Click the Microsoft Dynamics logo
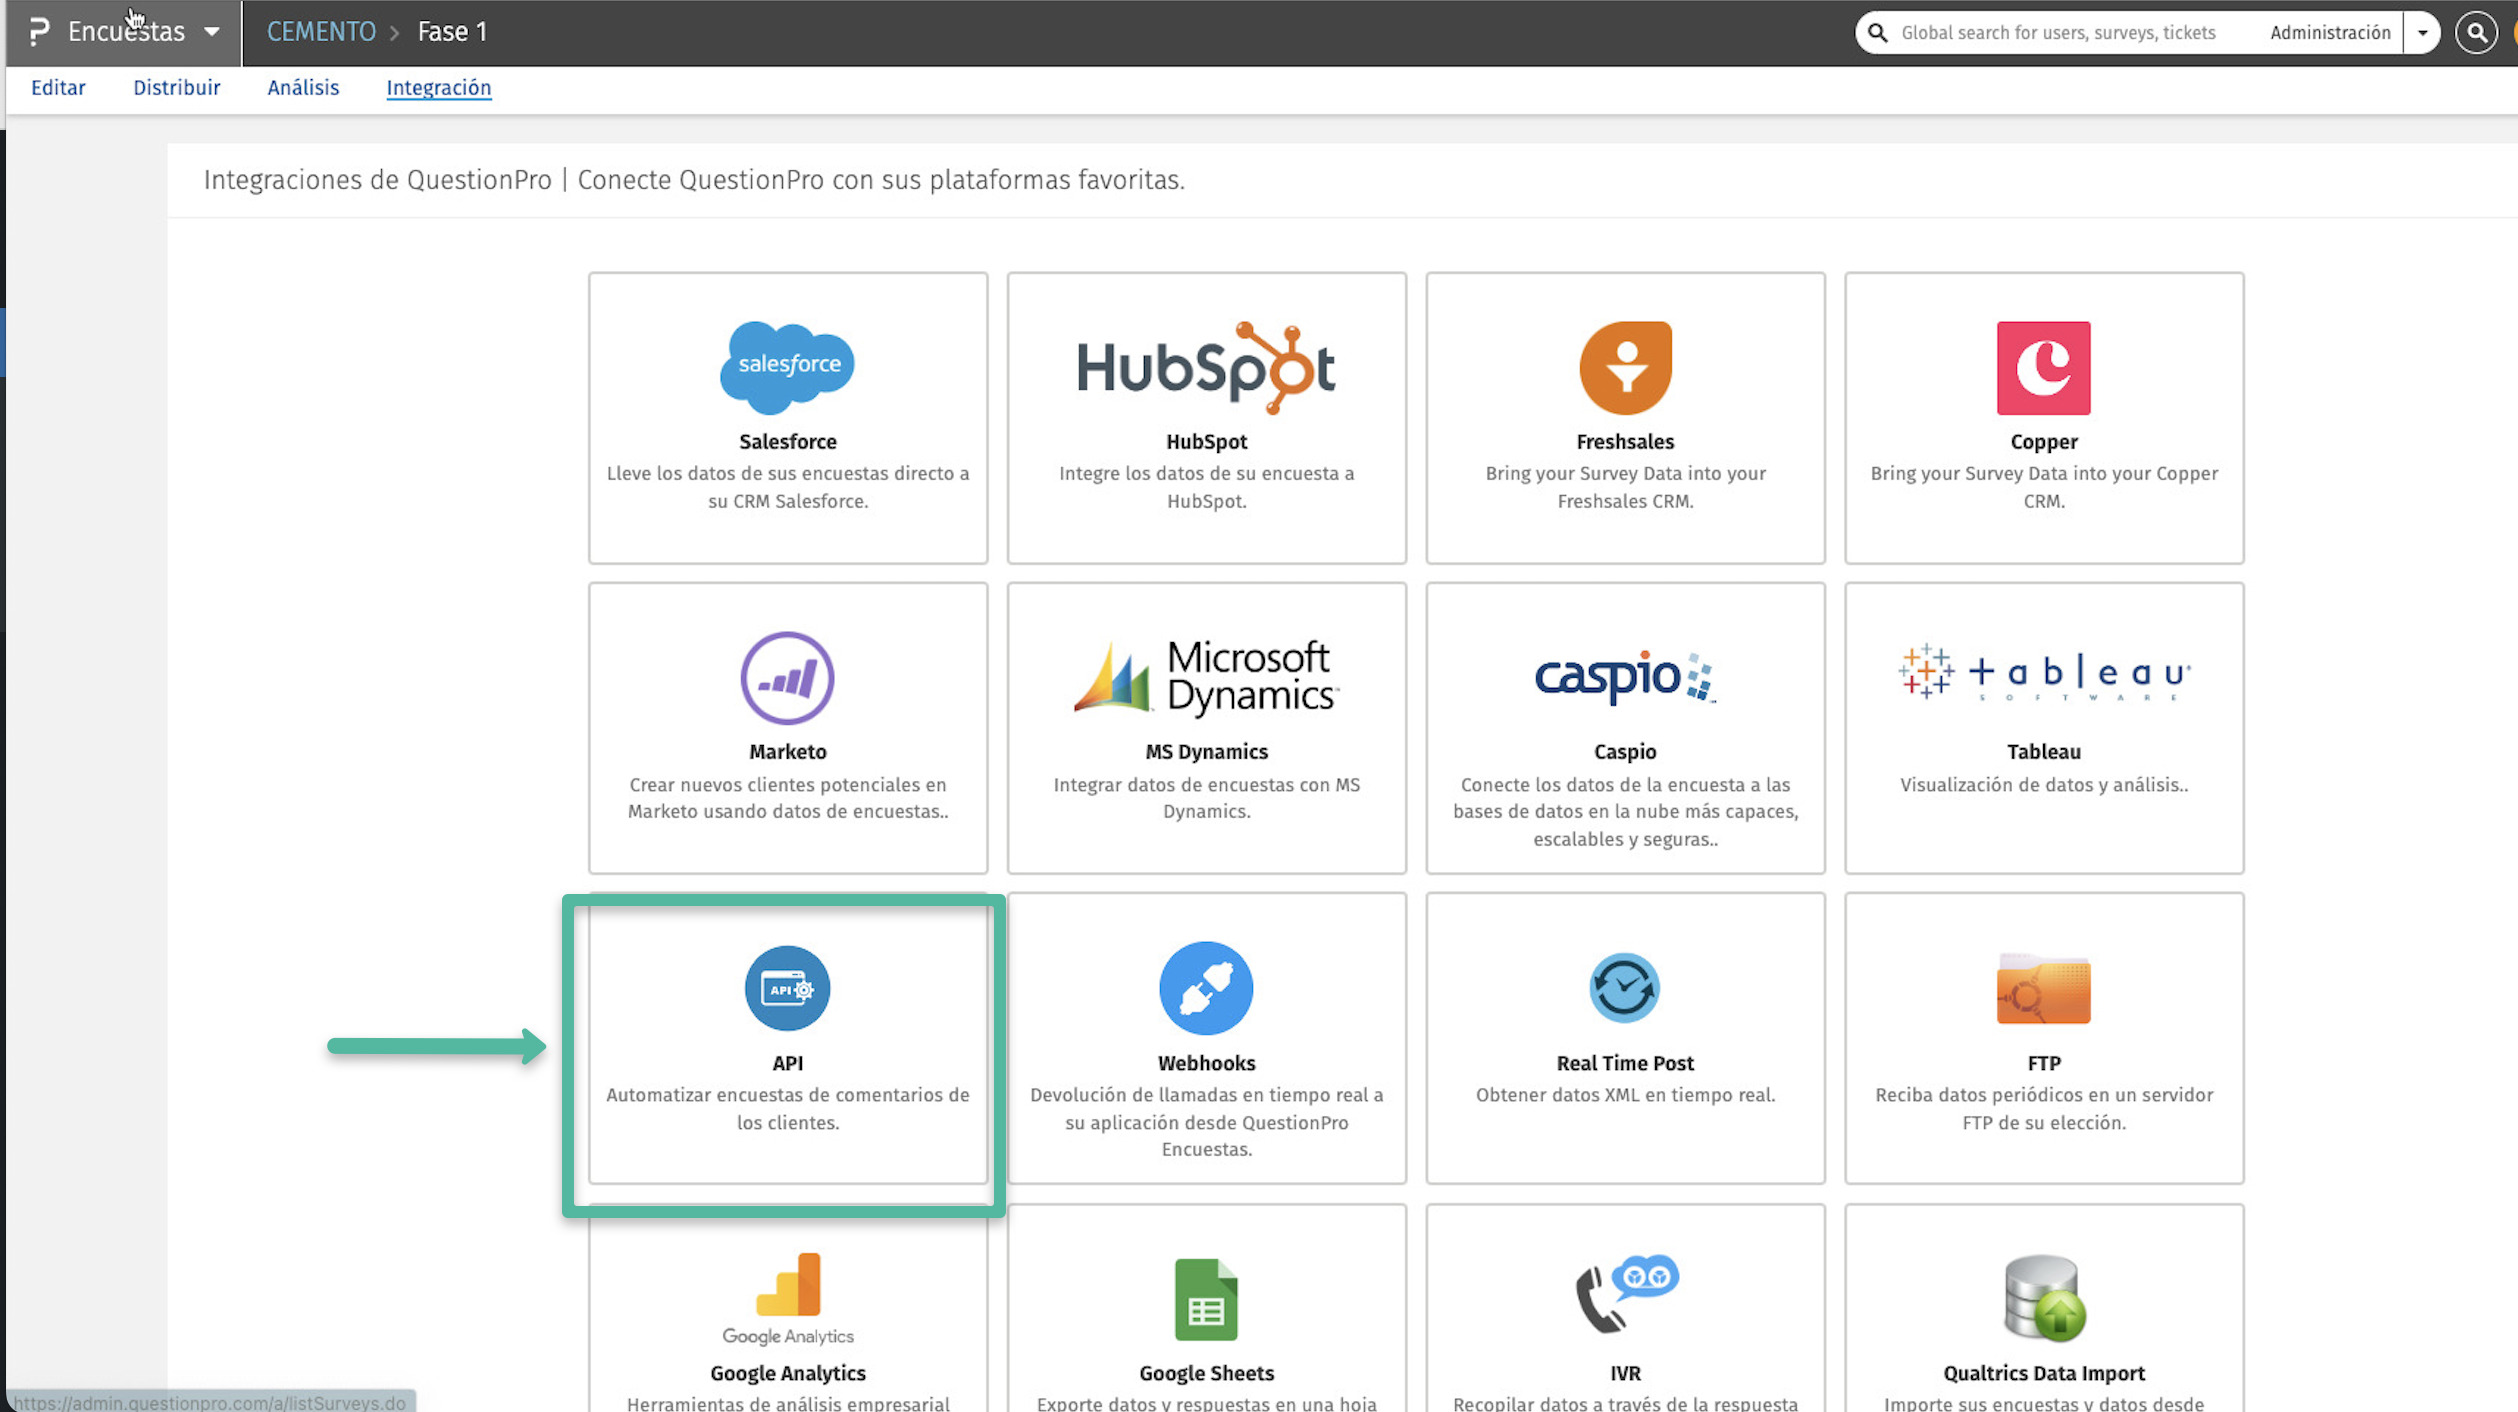This screenshot has height=1412, width=2518. [1206, 677]
